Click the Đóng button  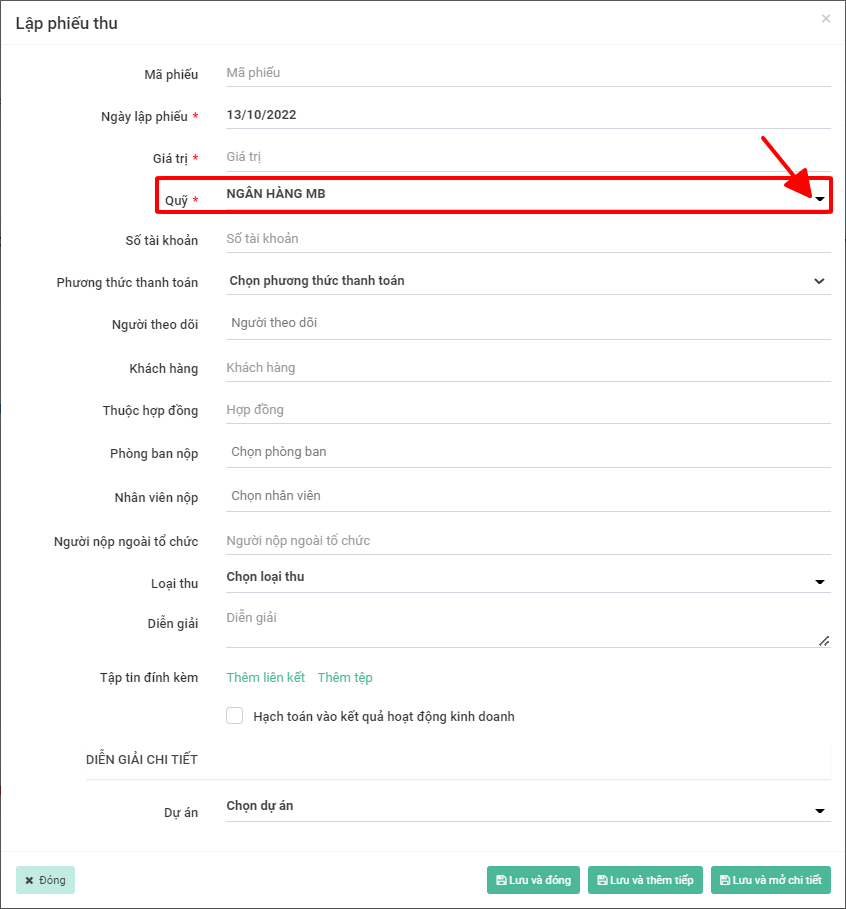point(46,880)
